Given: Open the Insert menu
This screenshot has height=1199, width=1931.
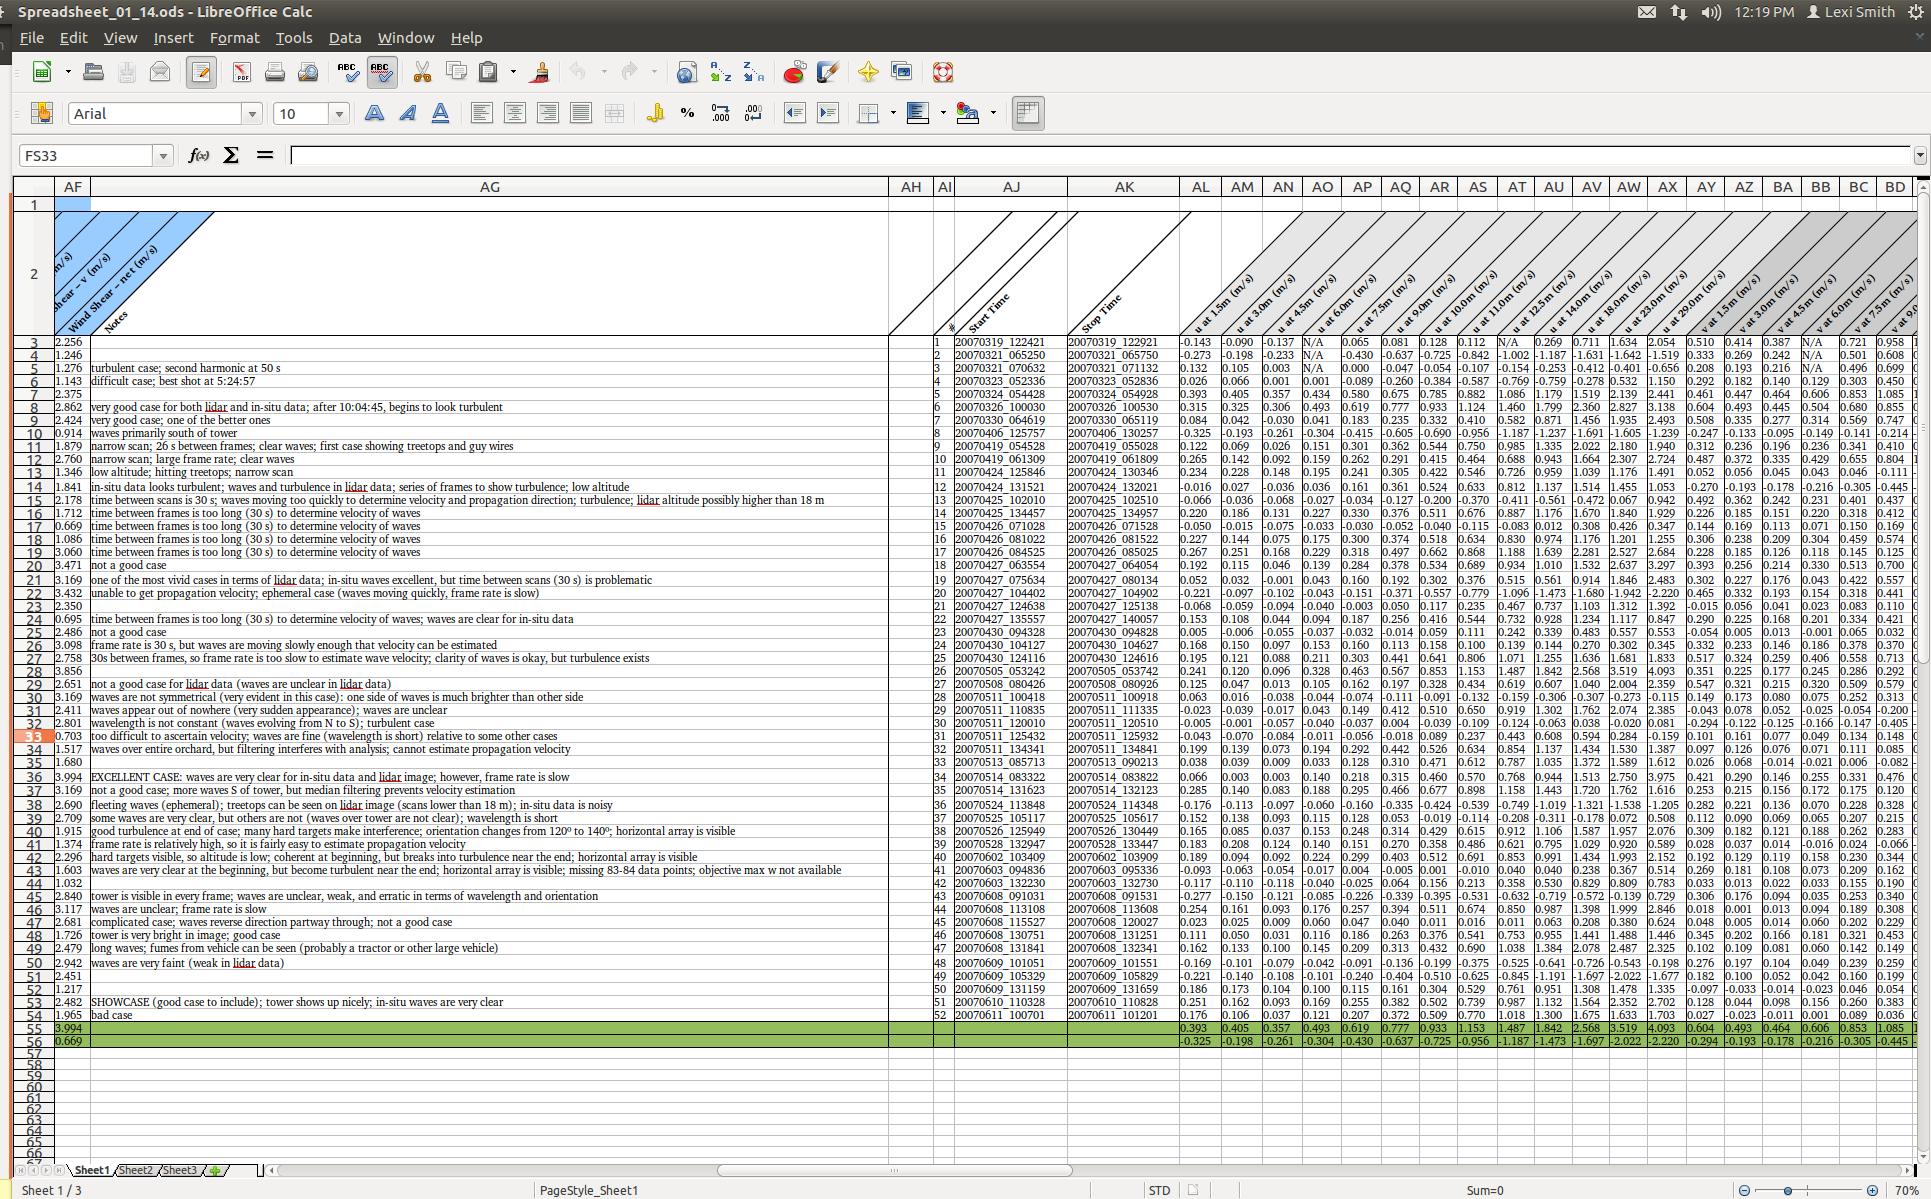Looking at the screenshot, I should point(173,38).
